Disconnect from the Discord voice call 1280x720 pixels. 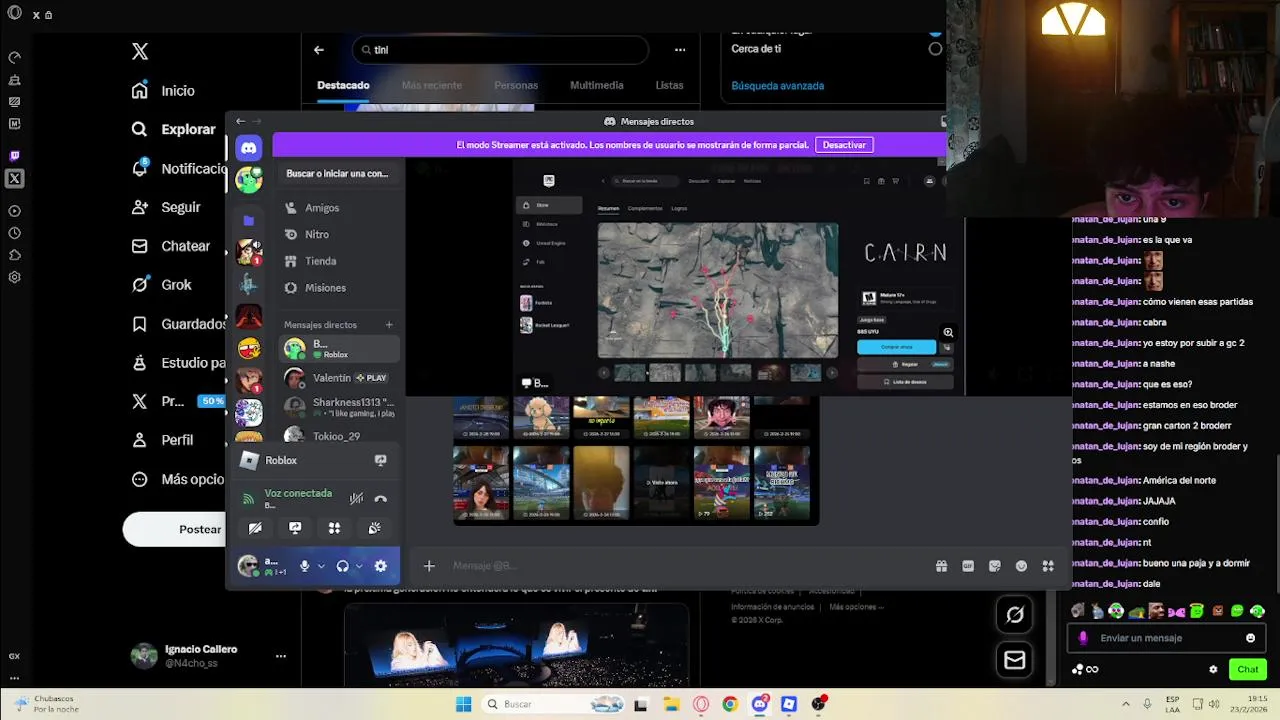tap(380, 499)
